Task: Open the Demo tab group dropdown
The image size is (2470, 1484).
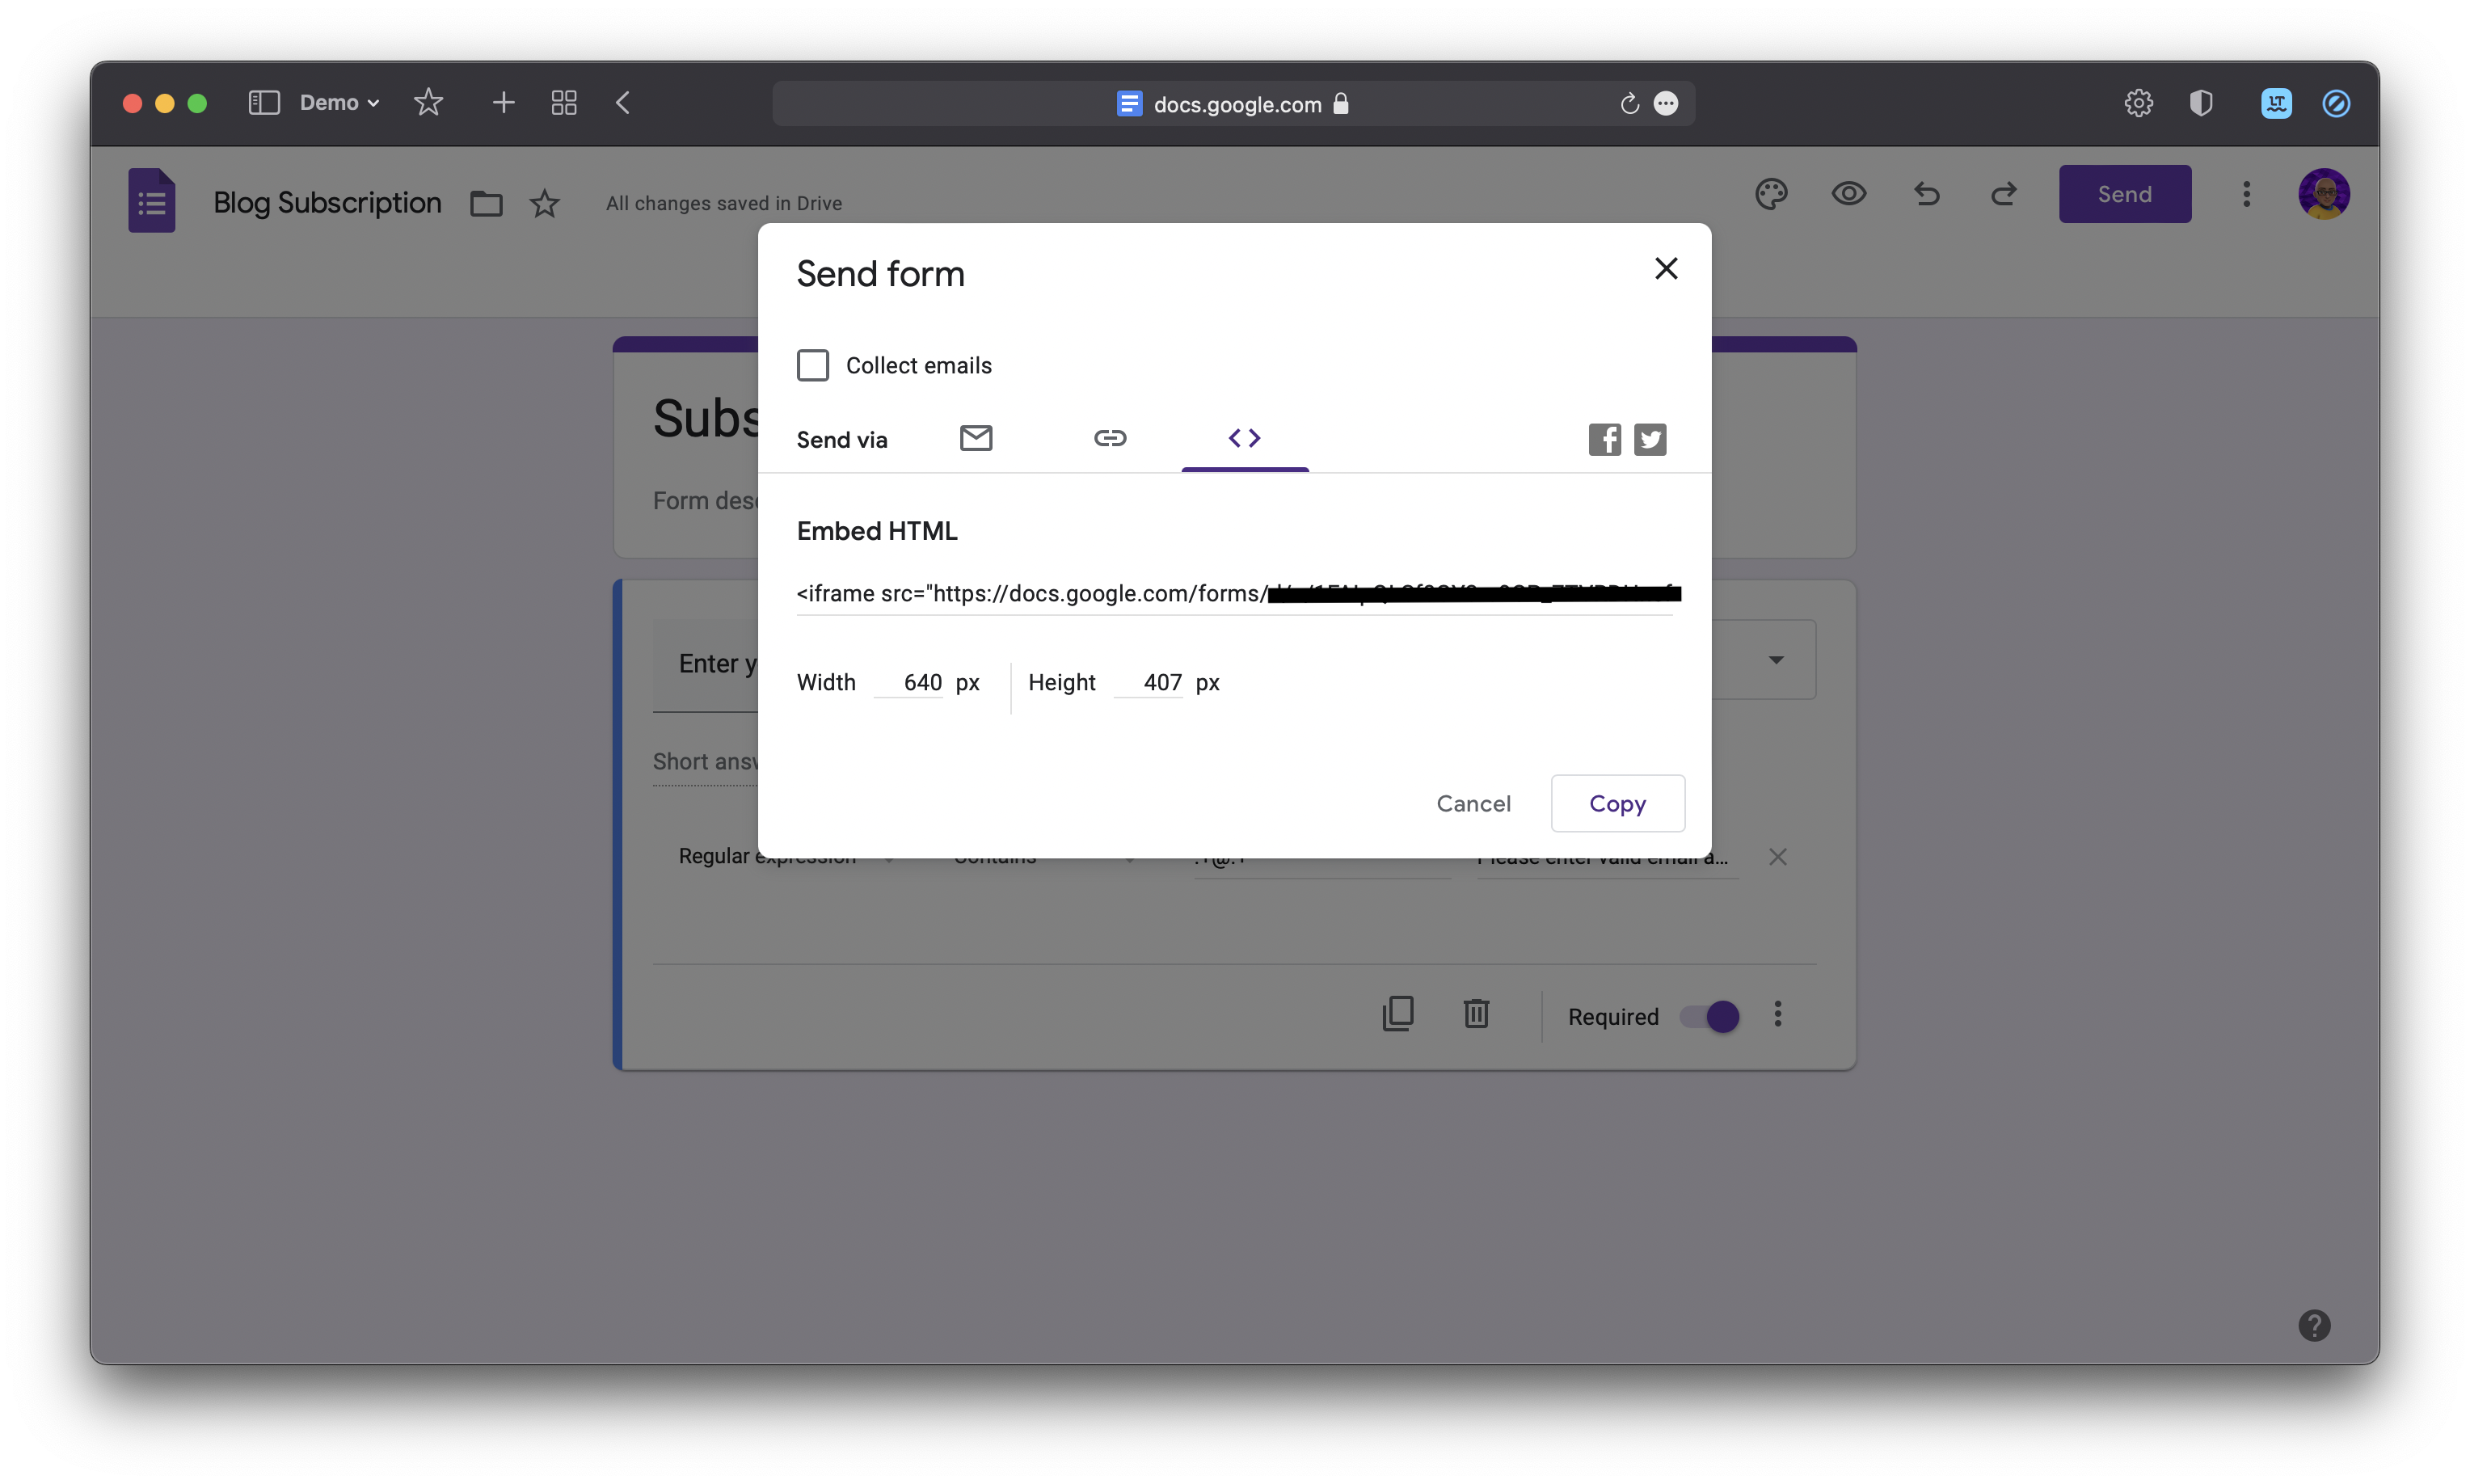Action: 339,103
